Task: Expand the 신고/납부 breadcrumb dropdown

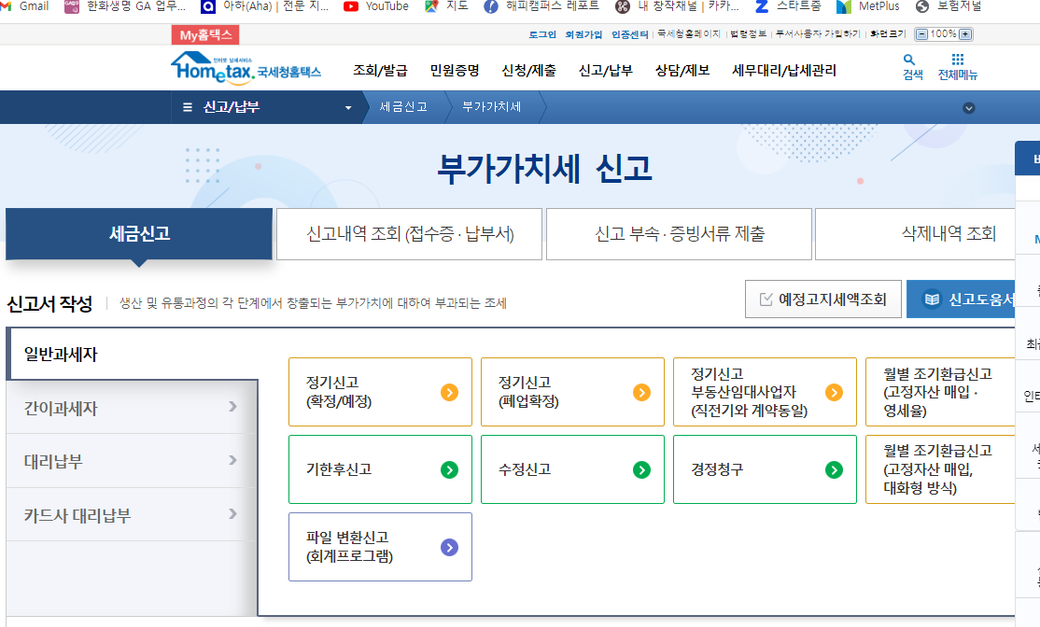Action: click(x=348, y=108)
